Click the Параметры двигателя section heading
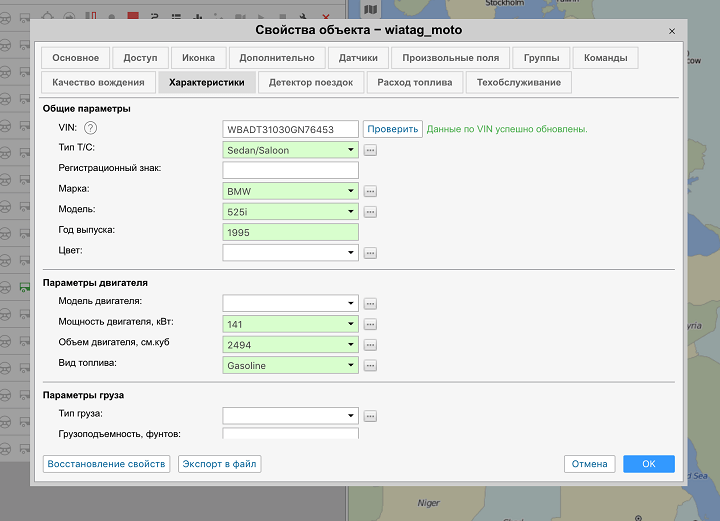 pos(95,283)
